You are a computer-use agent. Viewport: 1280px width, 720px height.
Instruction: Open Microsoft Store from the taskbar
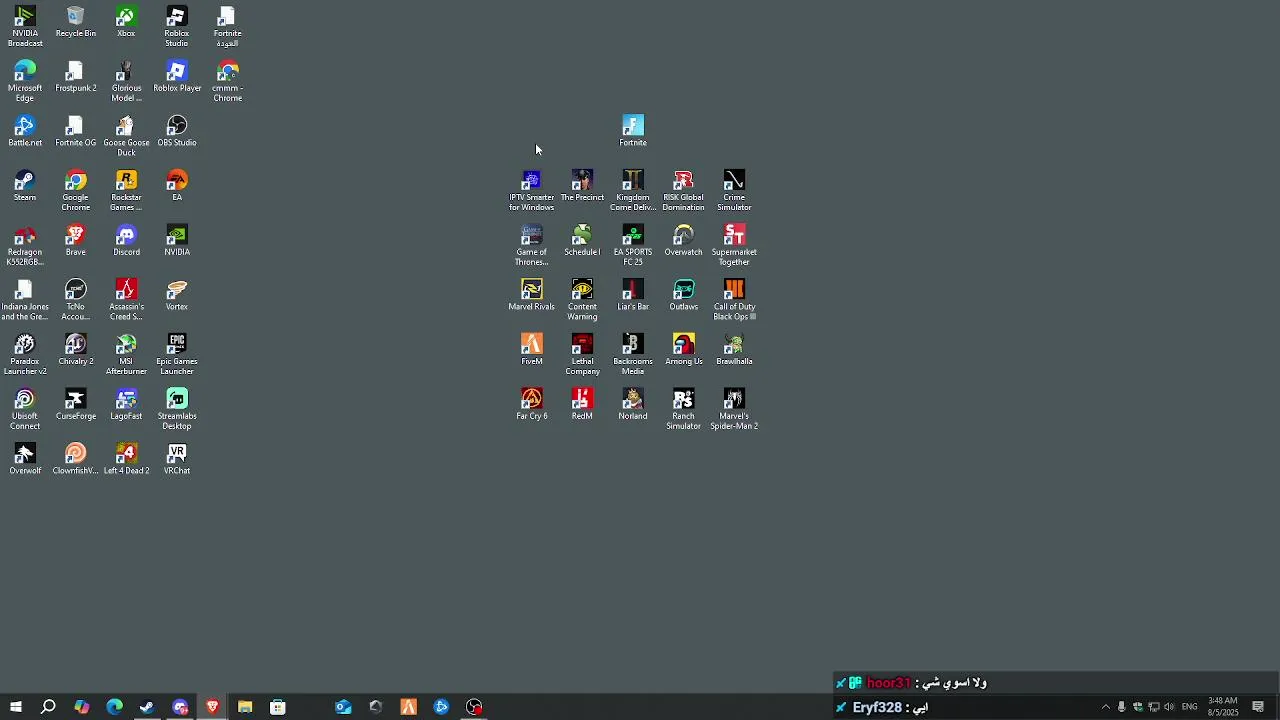(278, 707)
